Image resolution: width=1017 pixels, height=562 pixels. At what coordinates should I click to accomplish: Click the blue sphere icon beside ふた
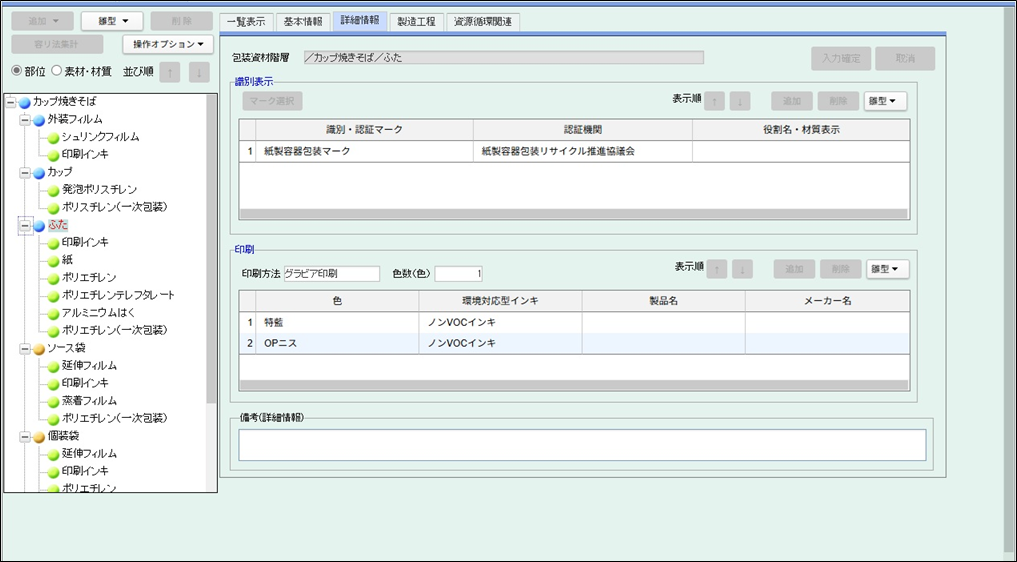39,226
